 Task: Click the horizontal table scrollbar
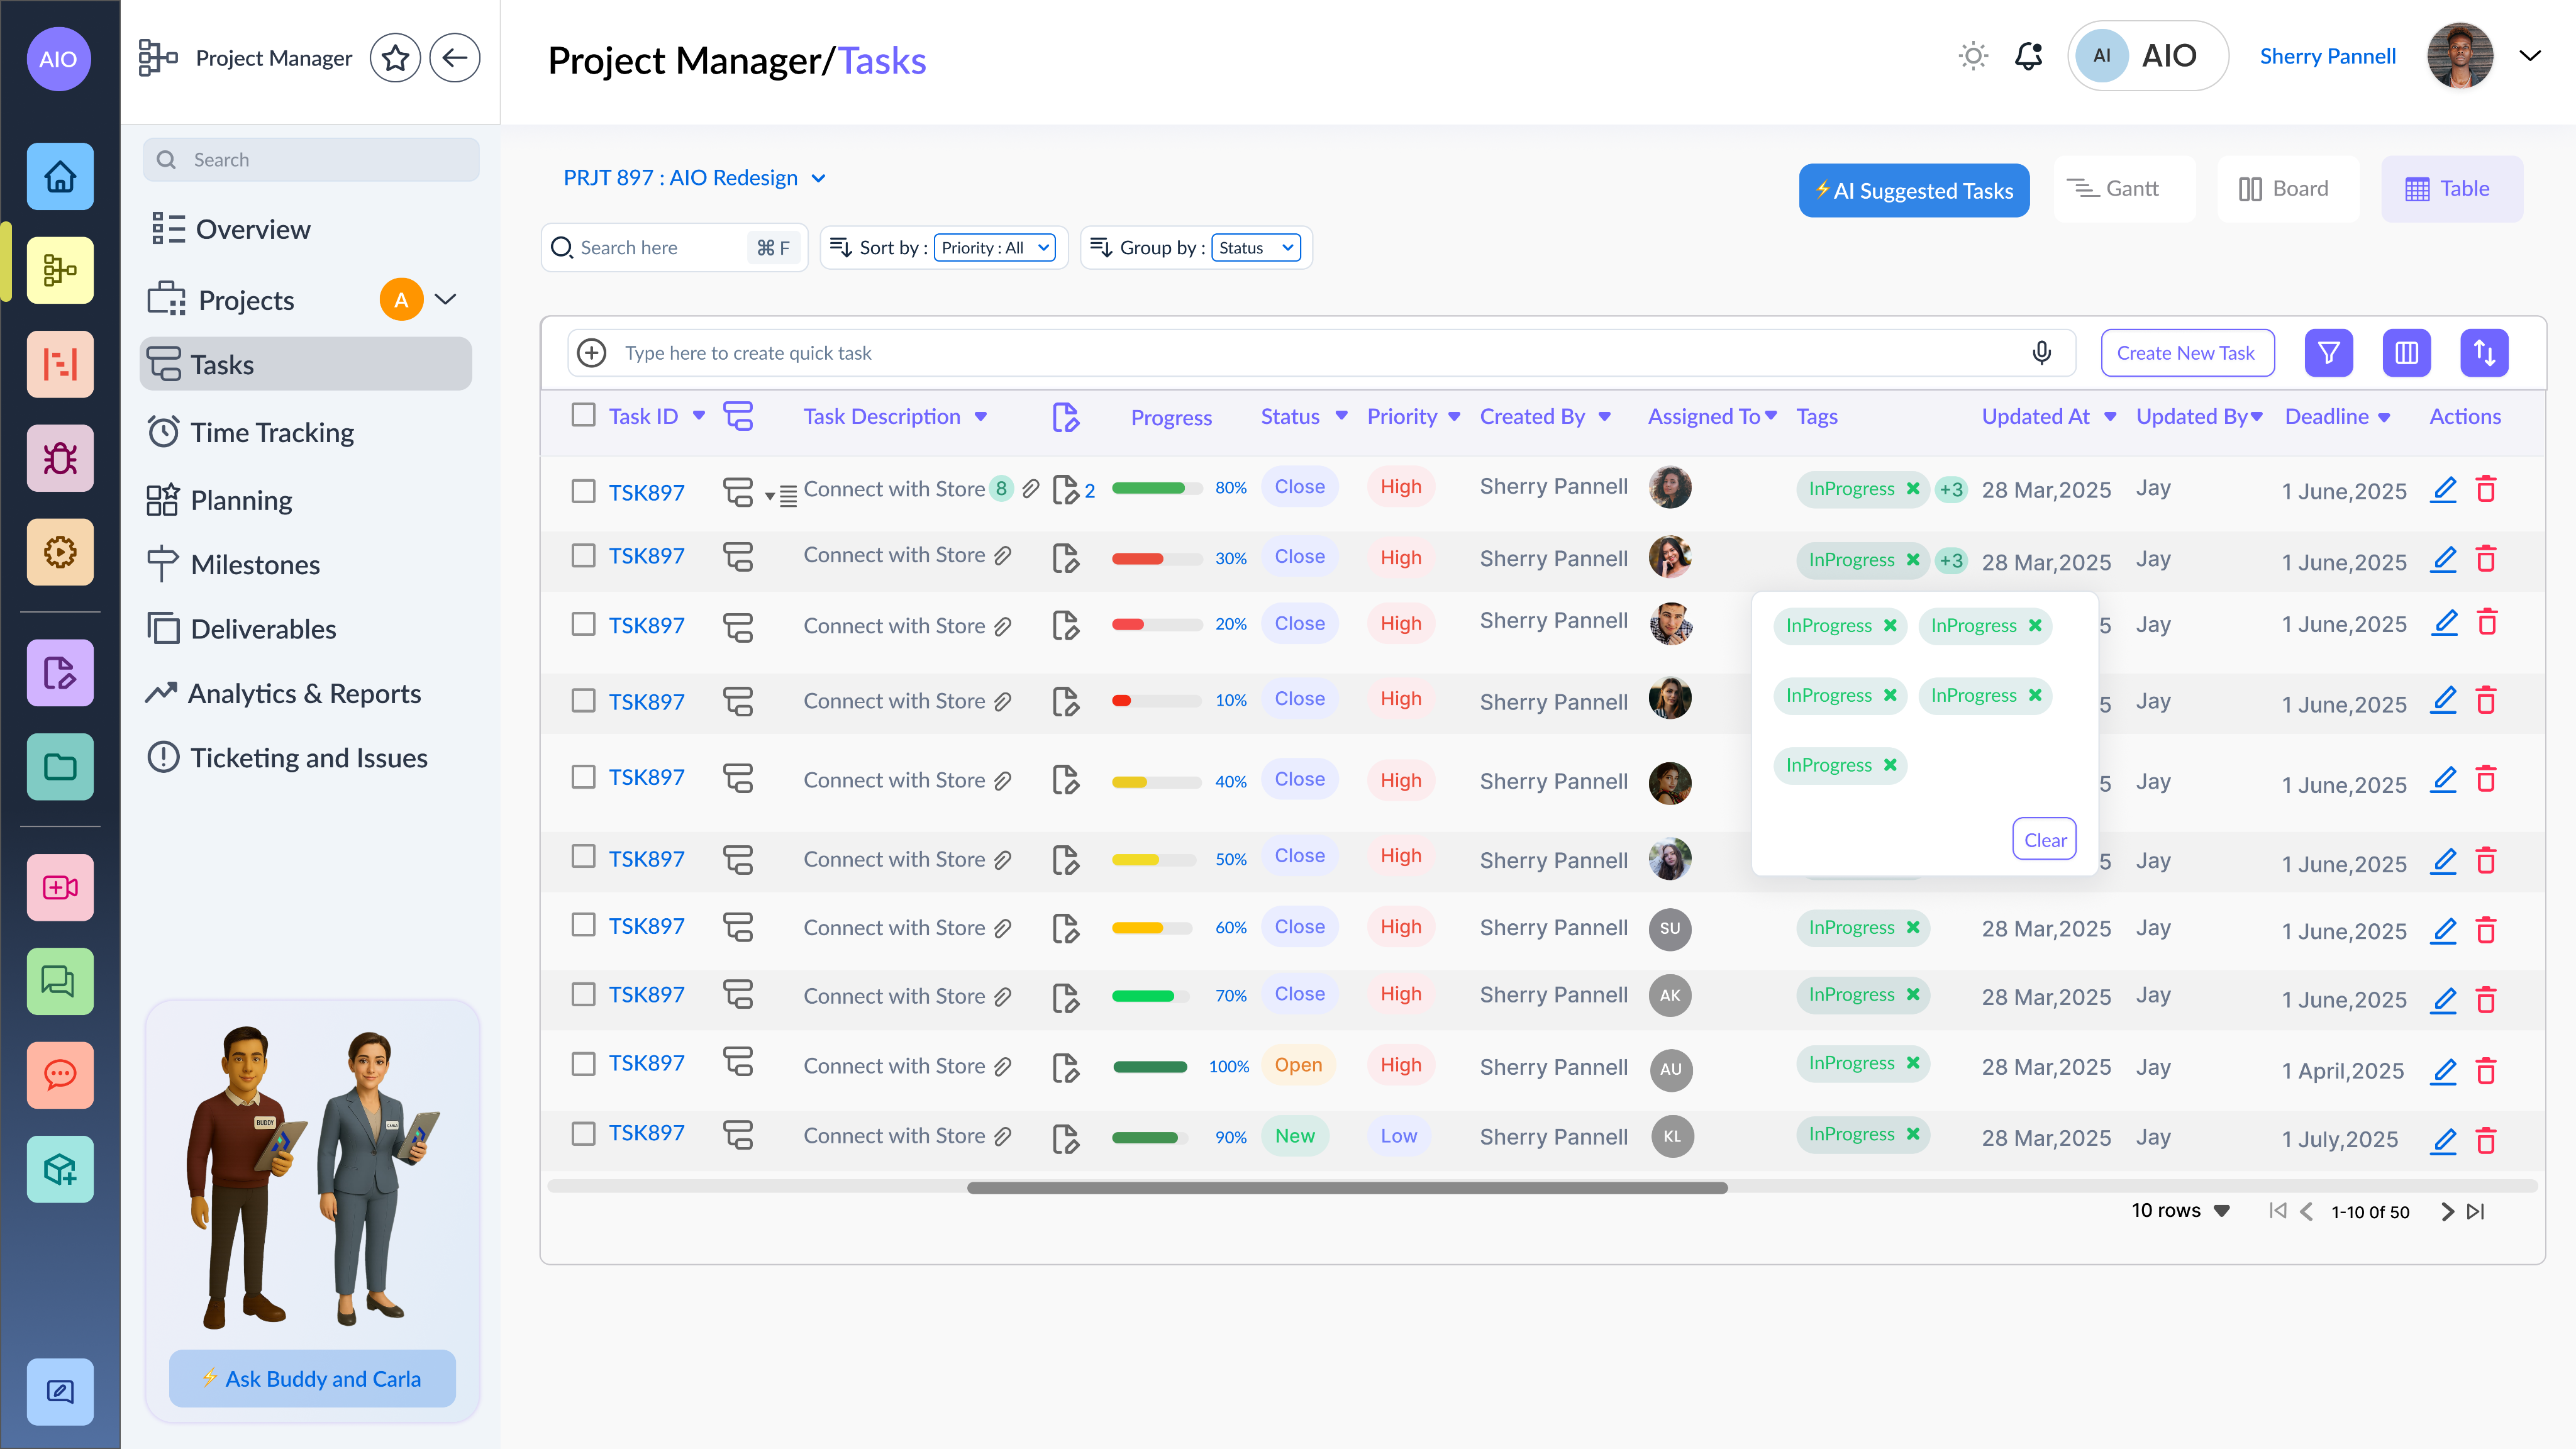(x=1346, y=1188)
